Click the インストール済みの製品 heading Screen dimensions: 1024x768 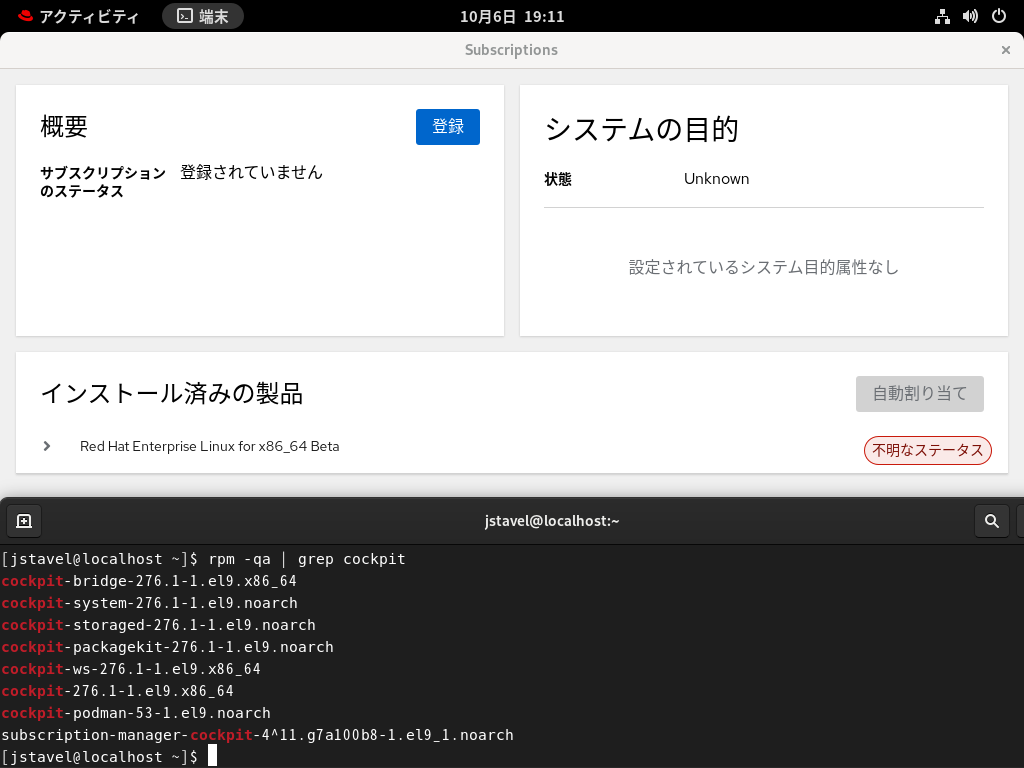point(172,394)
